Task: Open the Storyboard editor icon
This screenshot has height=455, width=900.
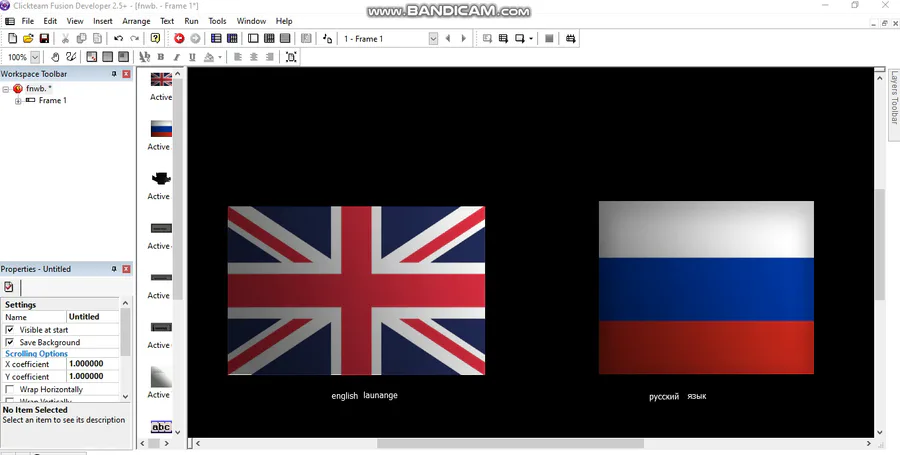Action: pyautogui.click(x=216, y=38)
